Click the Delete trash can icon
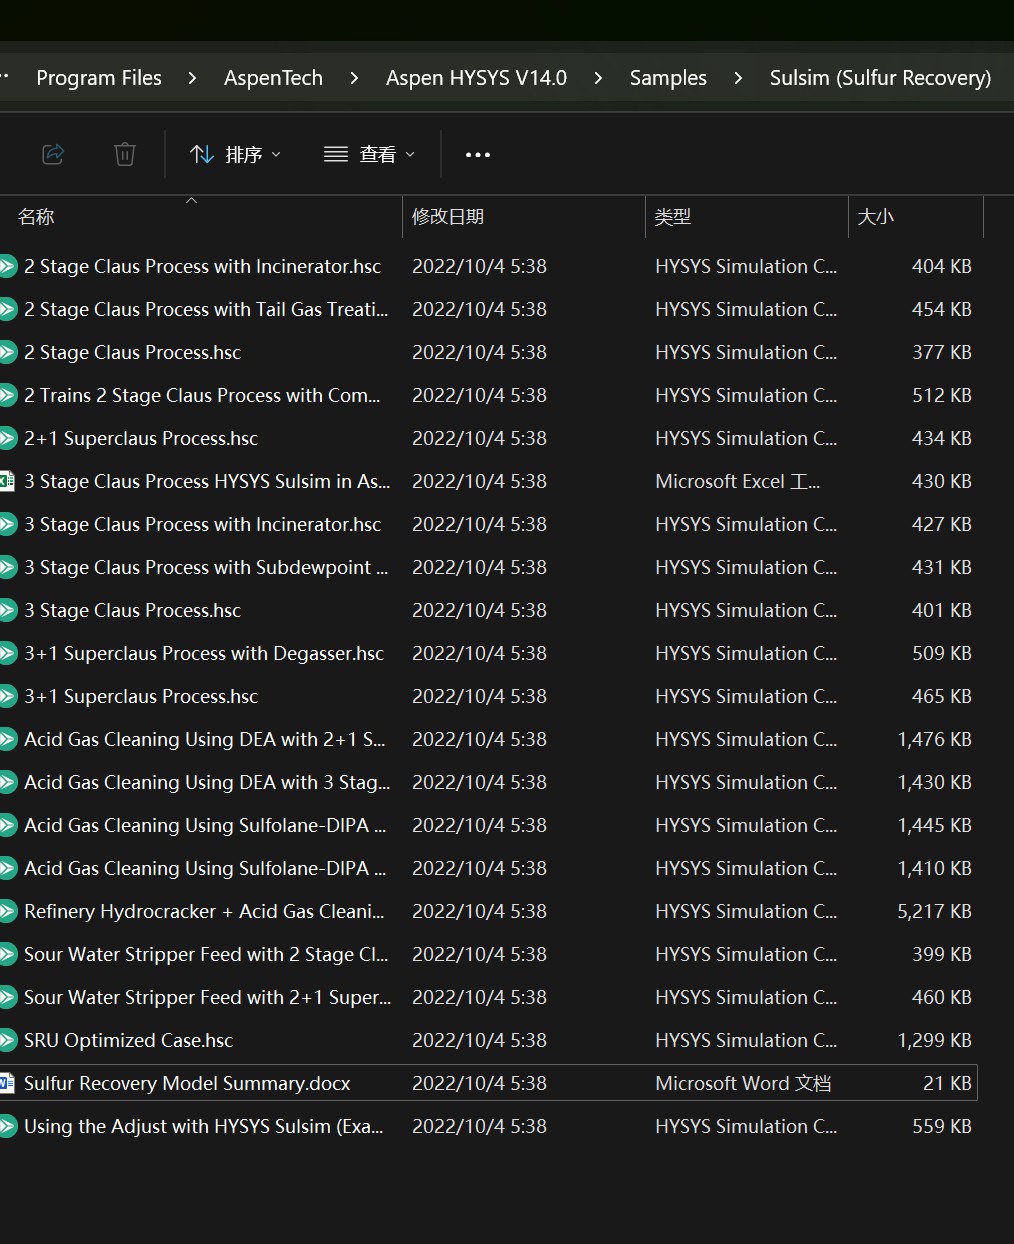Screen dimensions: 1014x1244 click(x=125, y=154)
